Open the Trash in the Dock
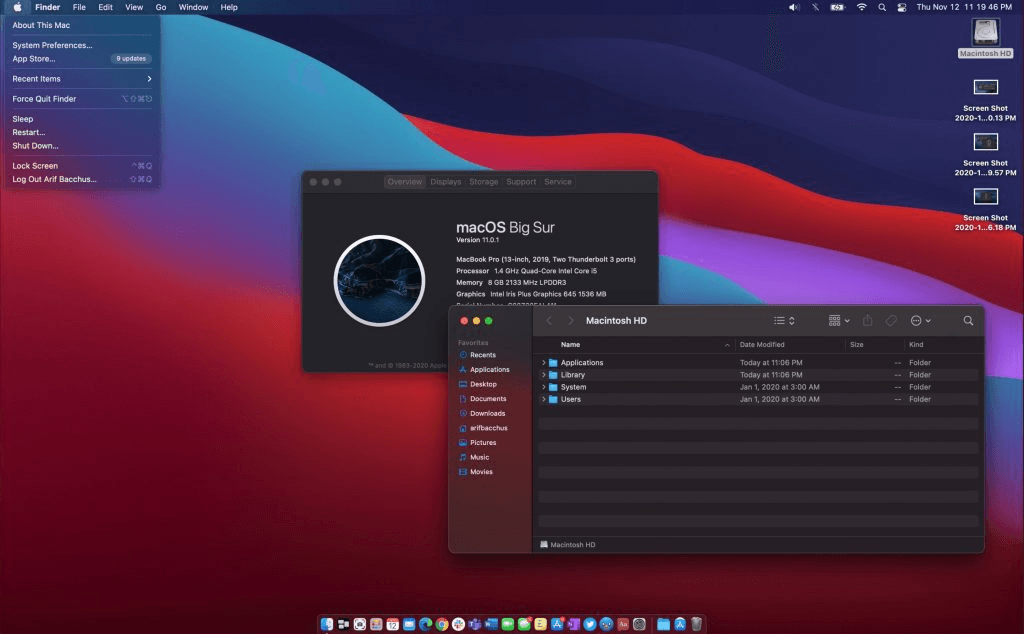The width and height of the screenshot is (1024, 634). tap(696, 624)
